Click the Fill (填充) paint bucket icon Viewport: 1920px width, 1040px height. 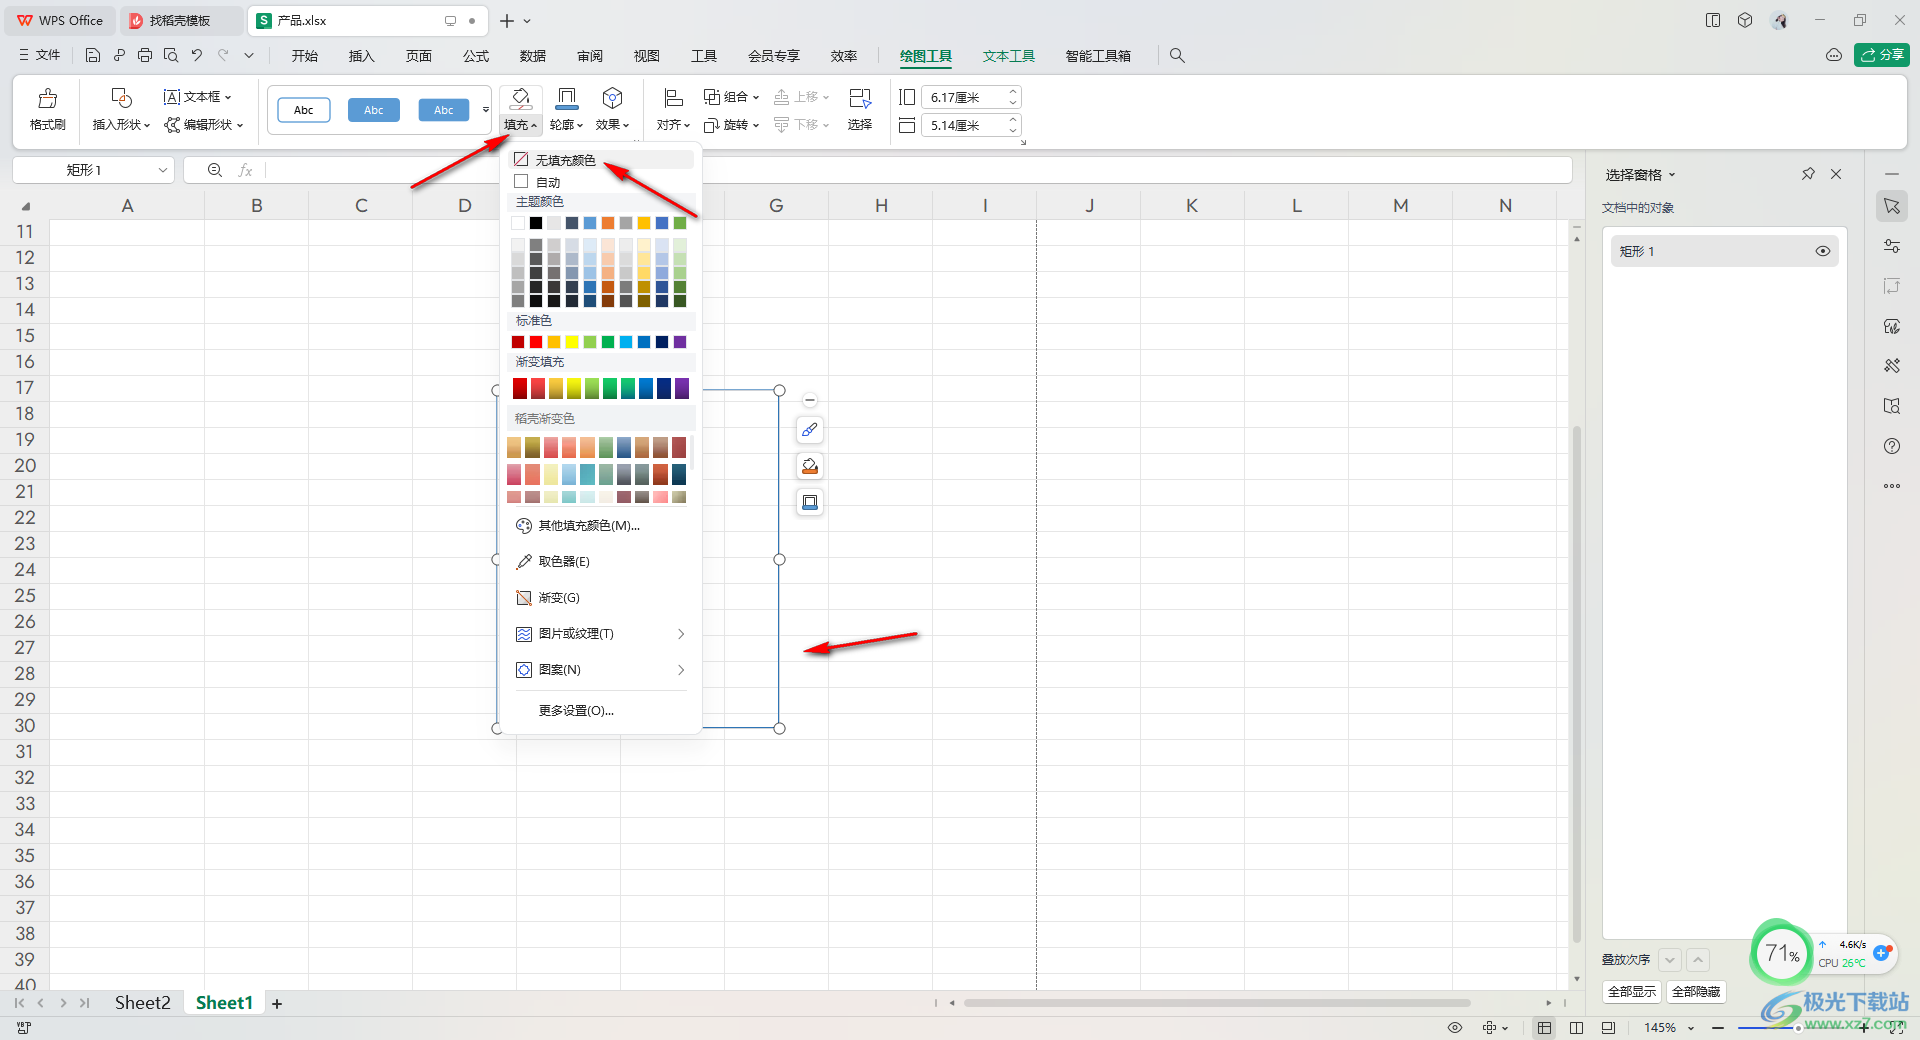coord(521,98)
